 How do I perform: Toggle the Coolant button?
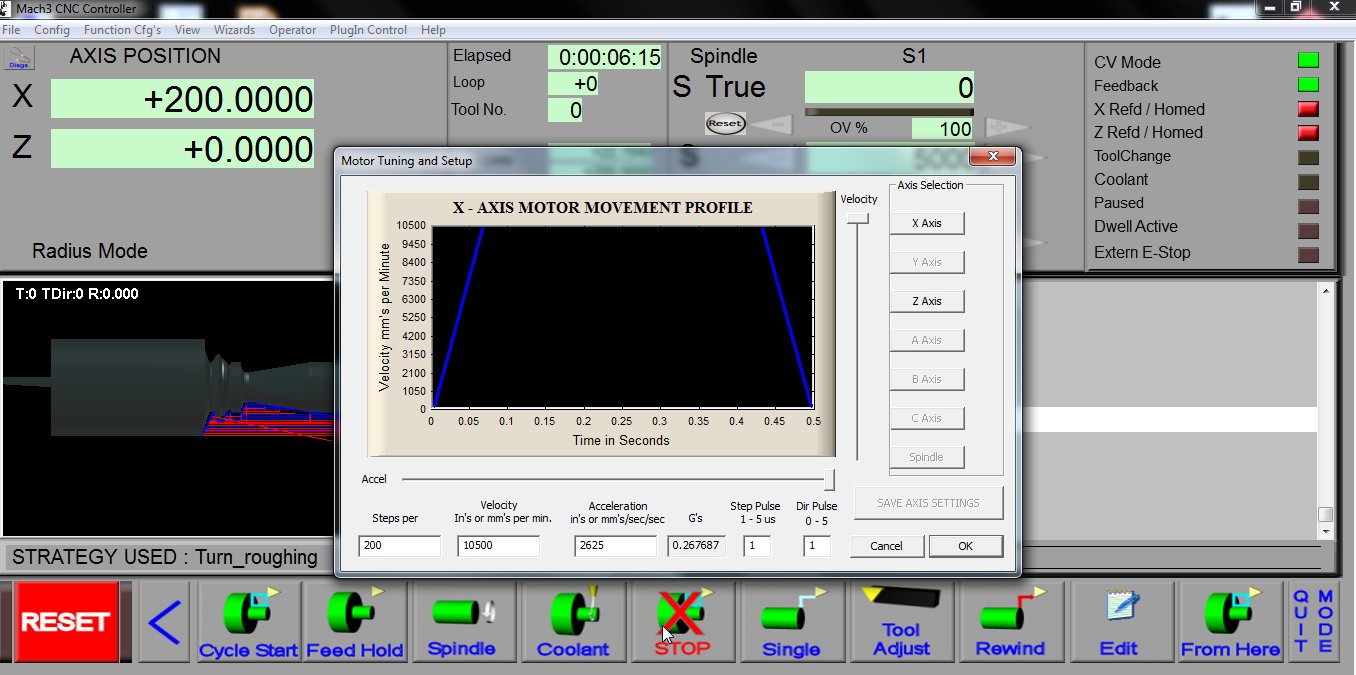(x=573, y=622)
